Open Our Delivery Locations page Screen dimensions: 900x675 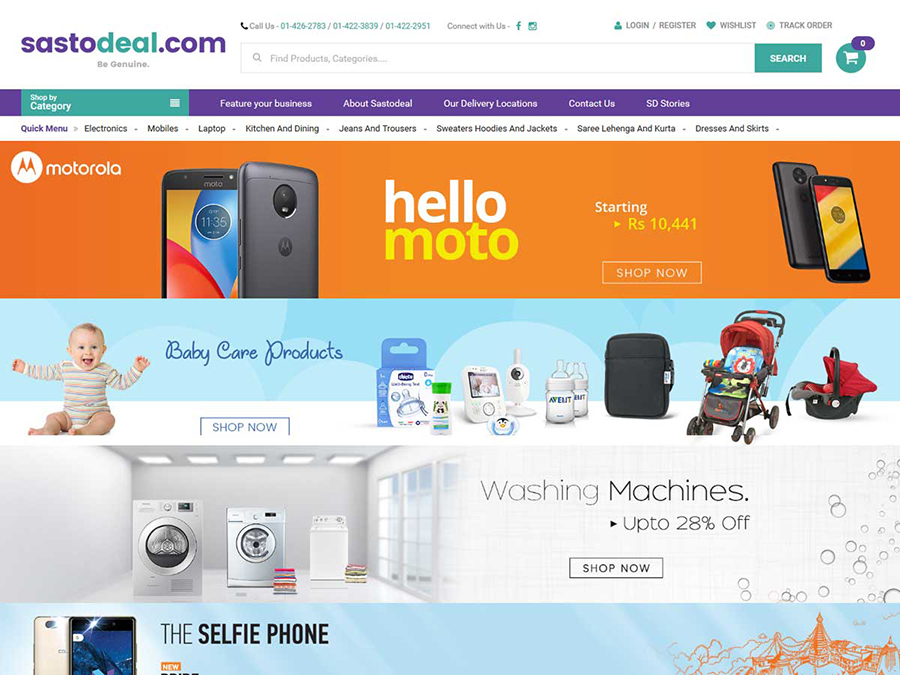pyautogui.click(x=490, y=103)
